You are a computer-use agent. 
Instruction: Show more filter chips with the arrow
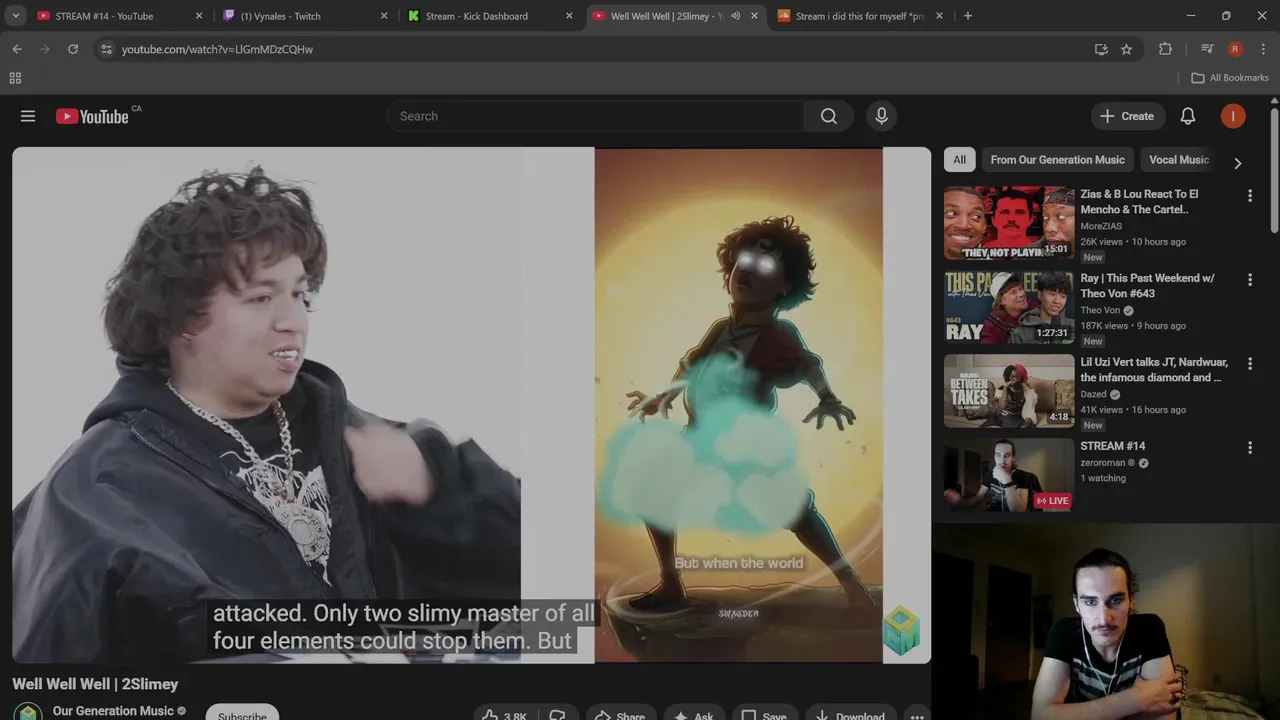point(1237,163)
